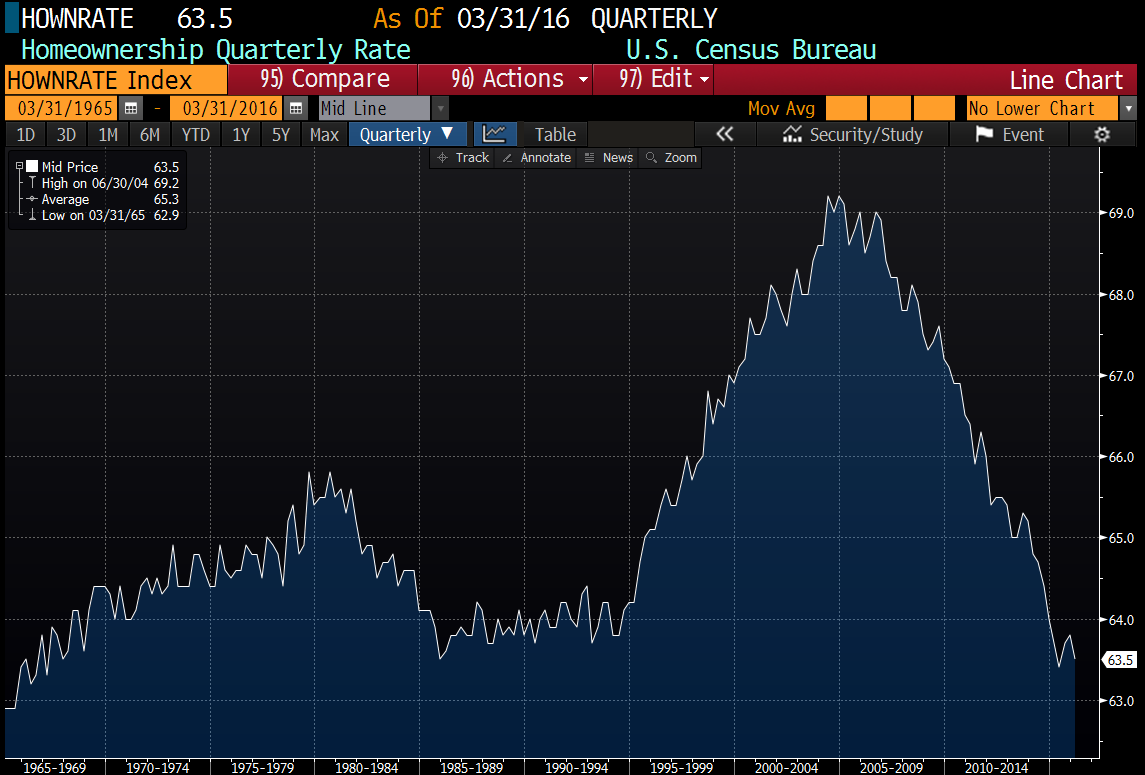Open the Event flag tool
This screenshot has height=775, width=1145.
tap(1008, 134)
